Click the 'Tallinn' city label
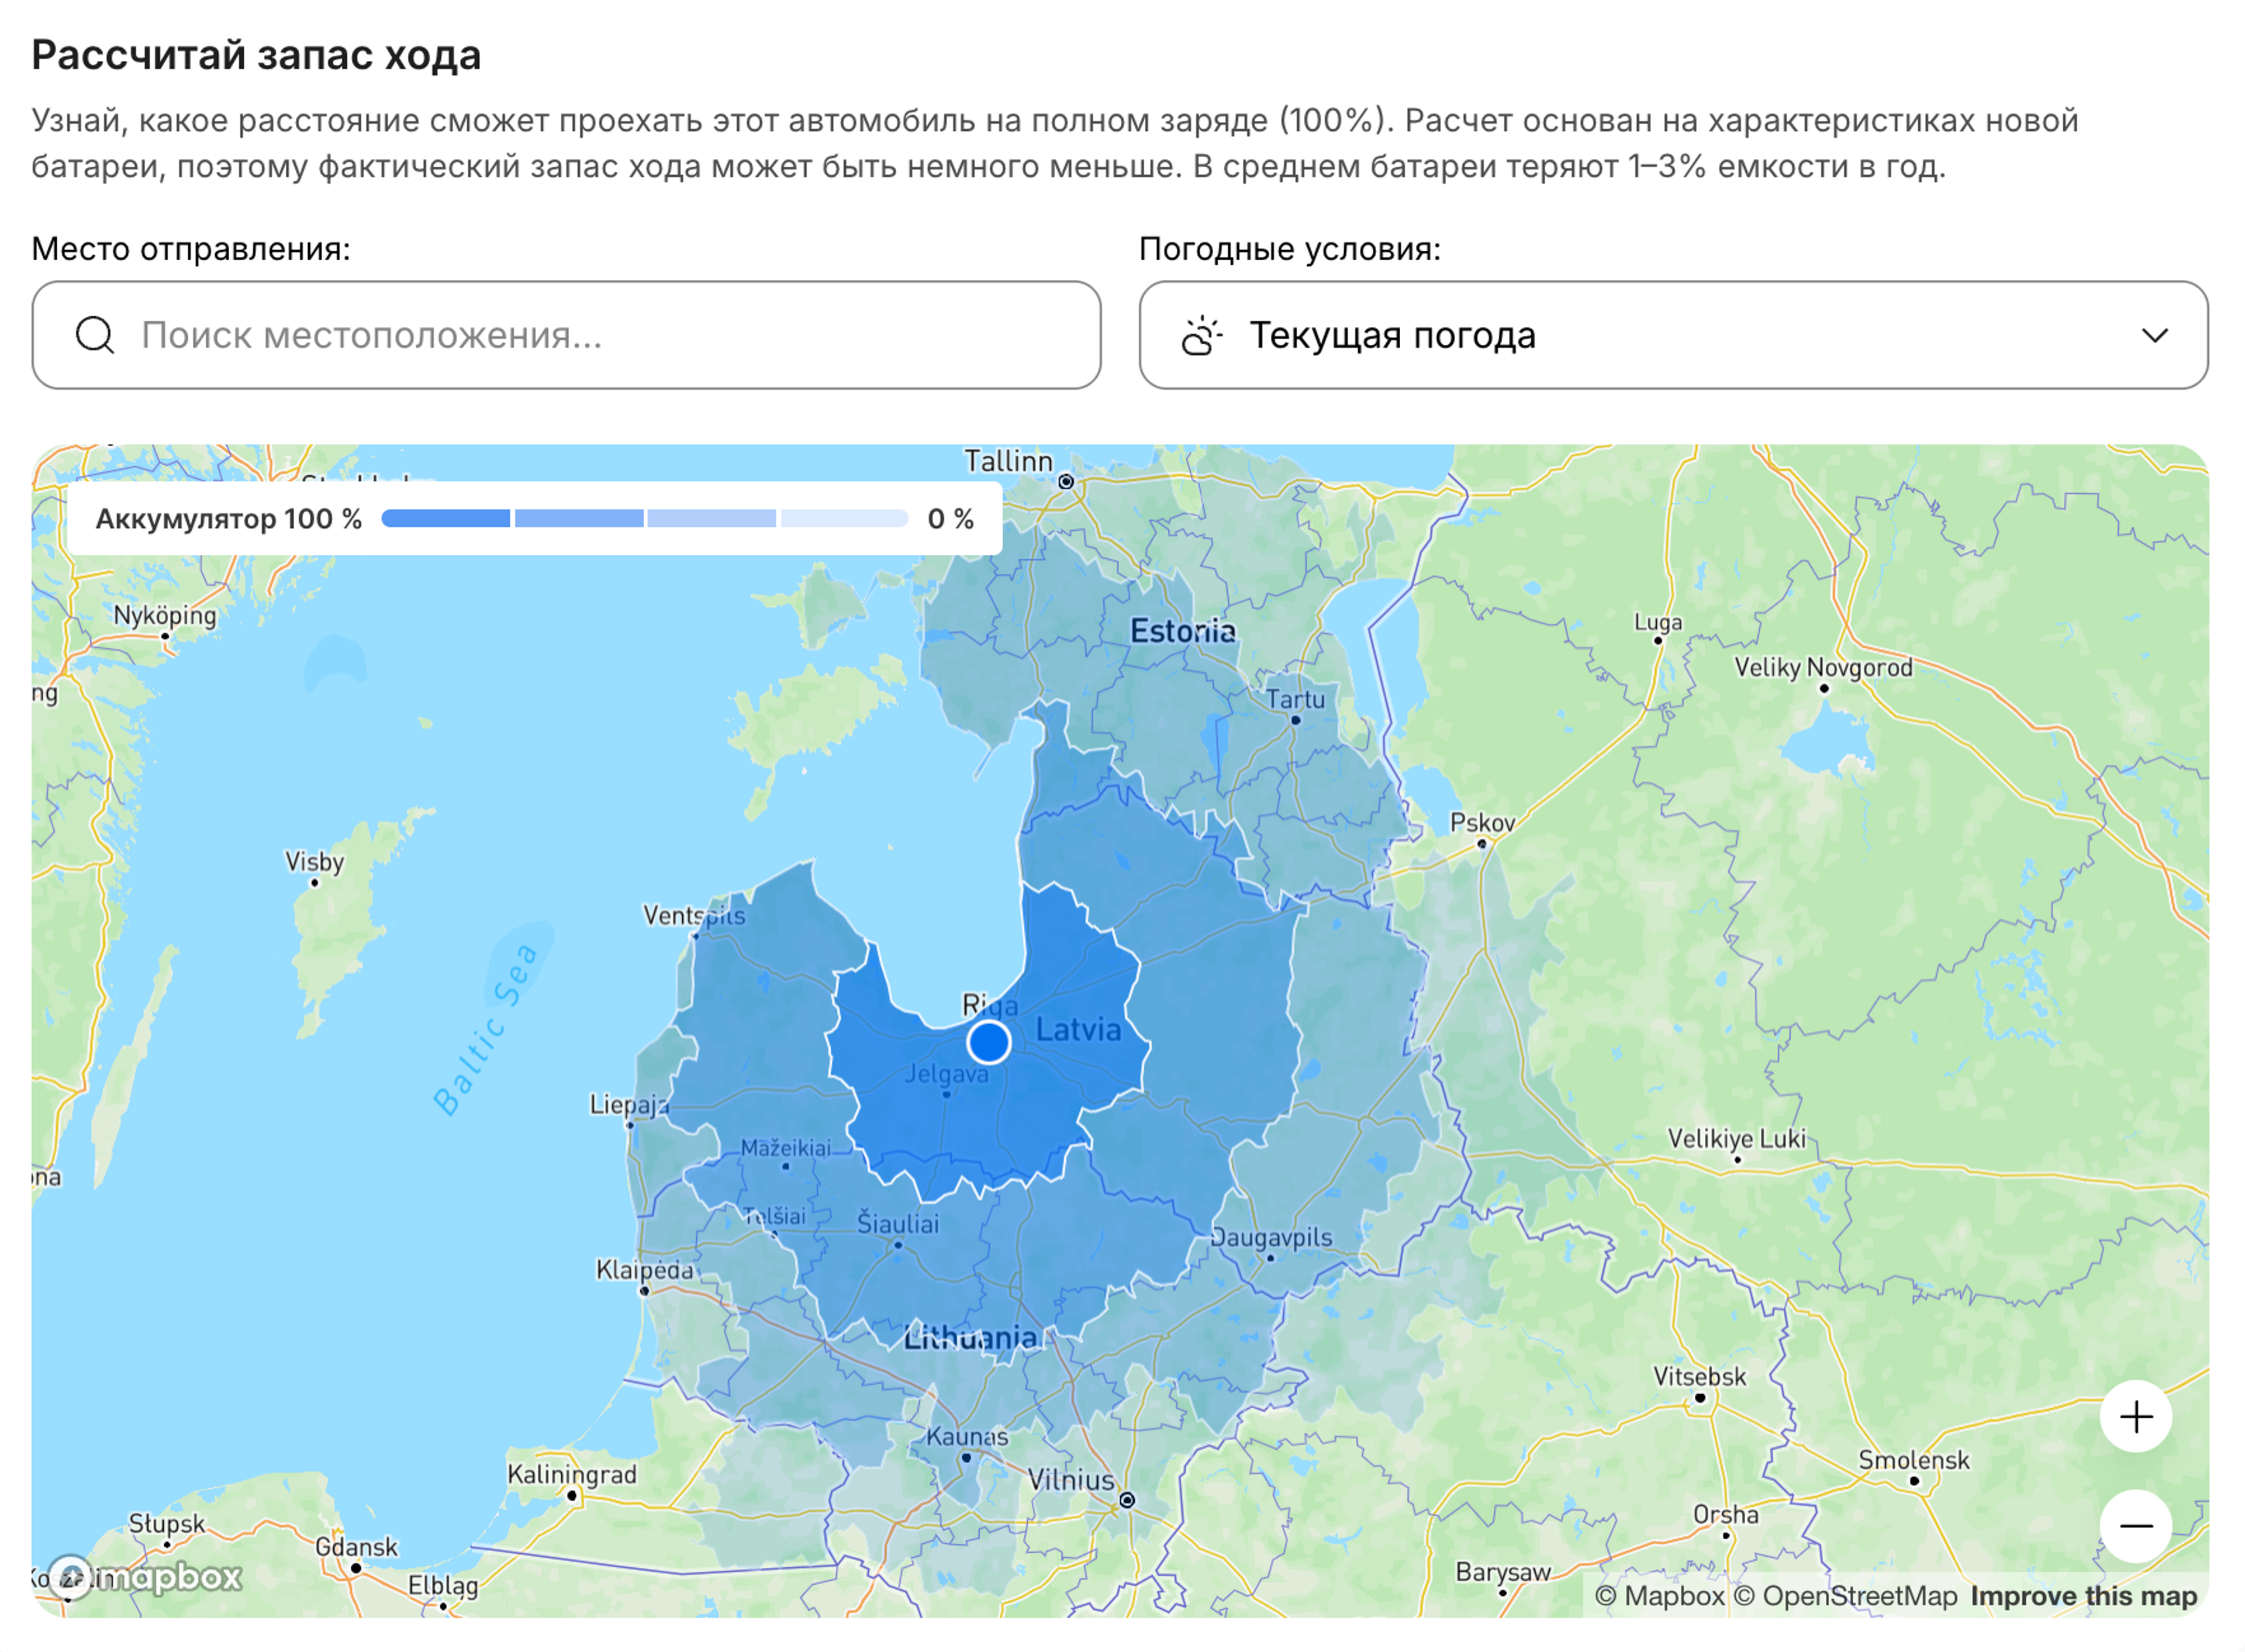2245x1652 pixels. (x=1008, y=461)
